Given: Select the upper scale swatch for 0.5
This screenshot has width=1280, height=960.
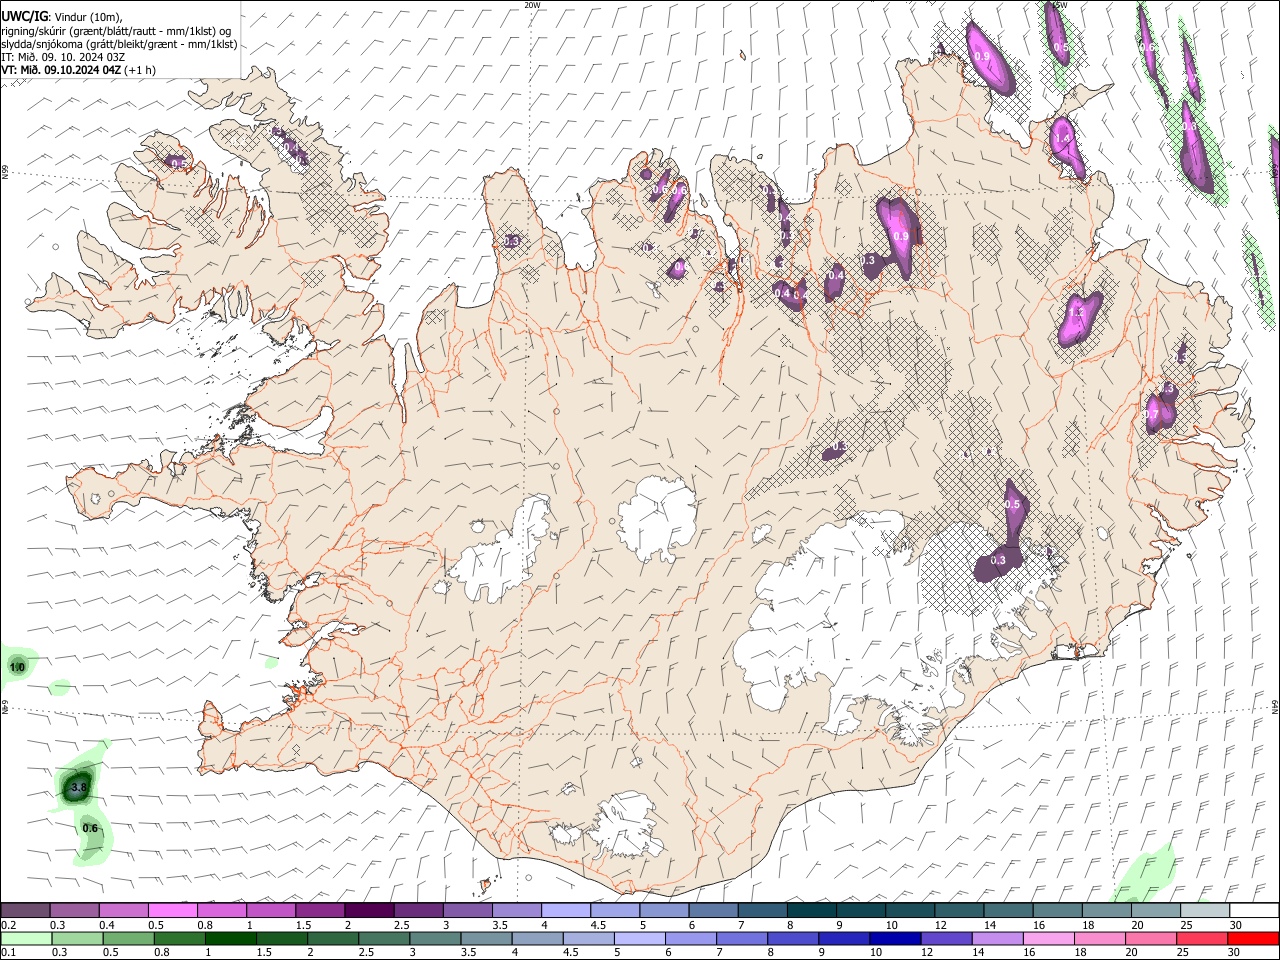Looking at the screenshot, I should 172,911.
